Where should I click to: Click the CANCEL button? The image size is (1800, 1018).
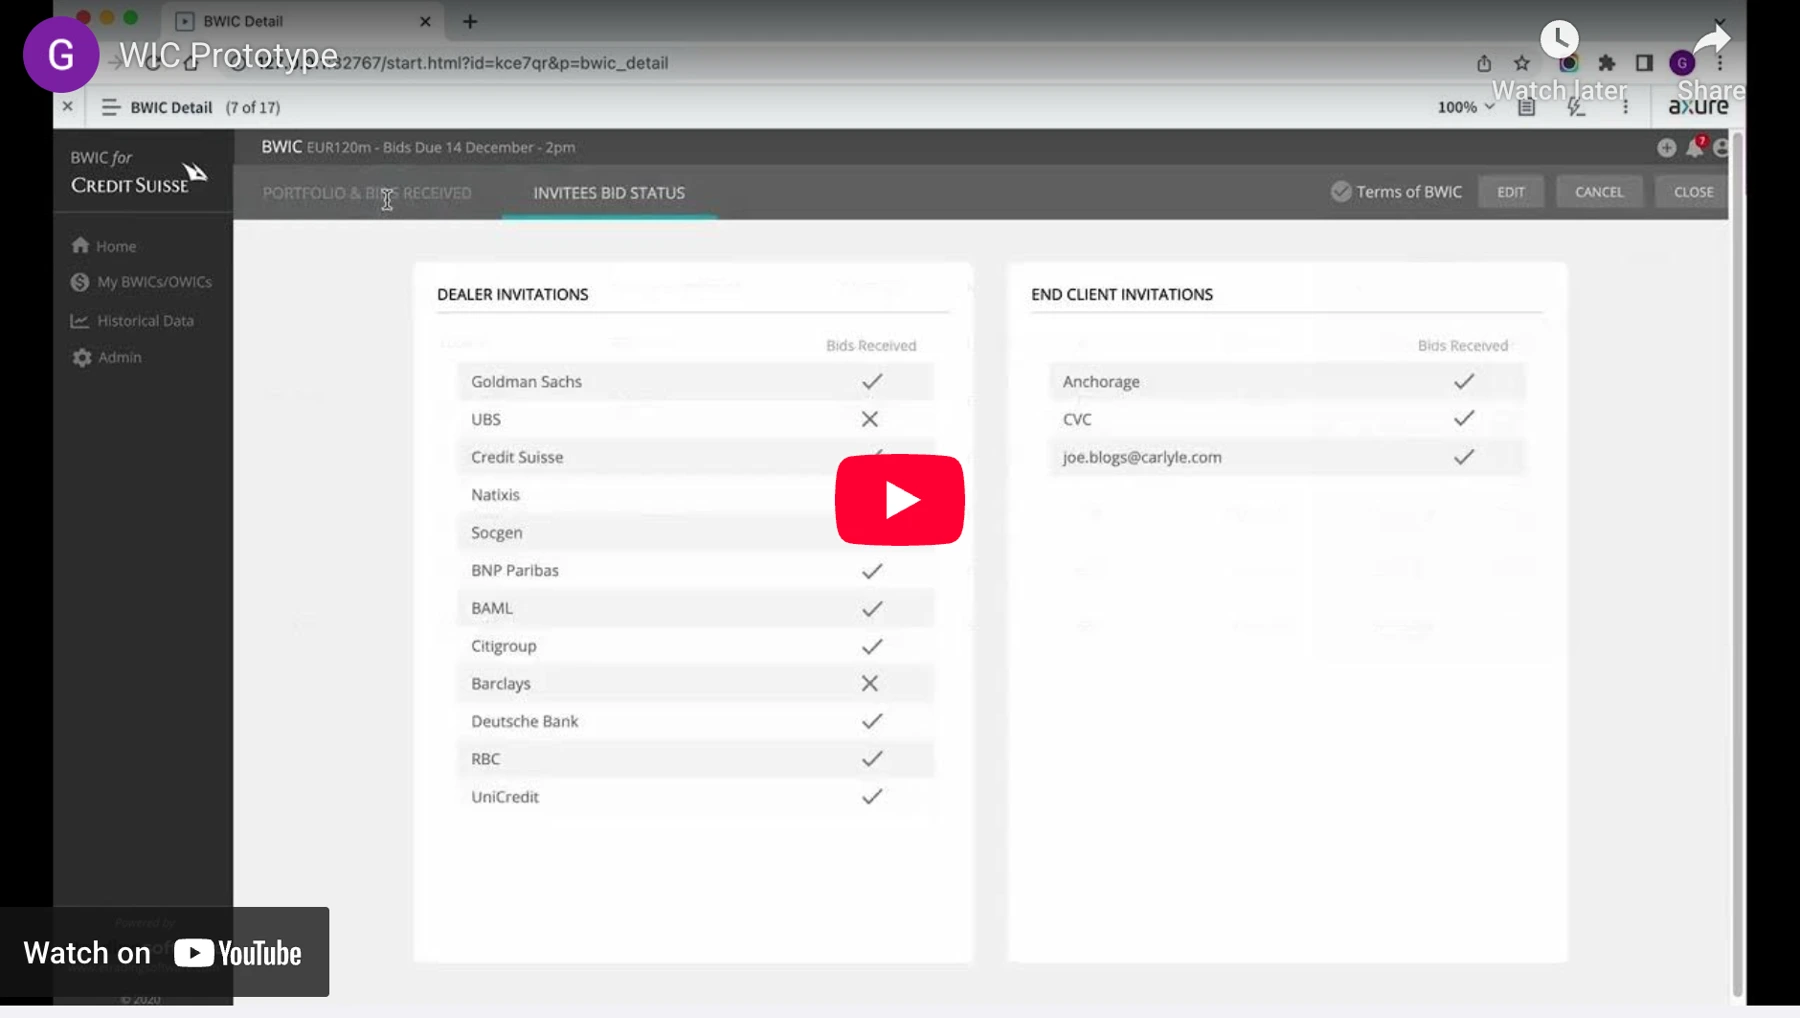[1599, 192]
